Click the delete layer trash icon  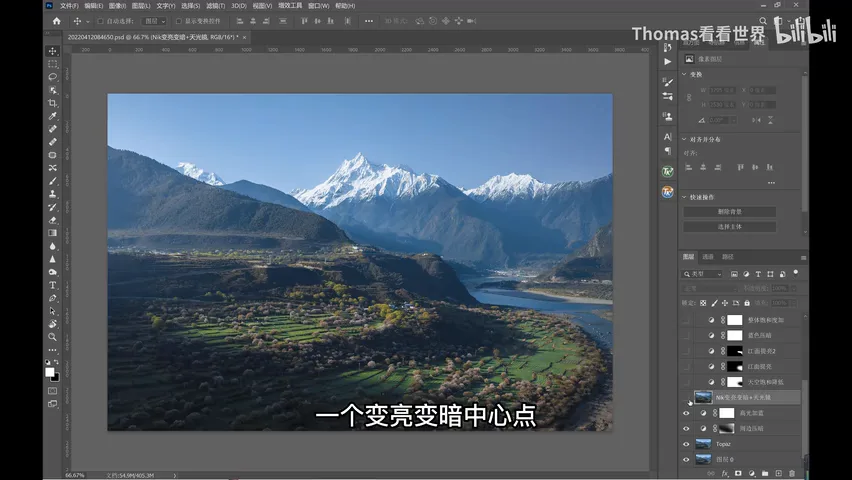click(x=792, y=473)
